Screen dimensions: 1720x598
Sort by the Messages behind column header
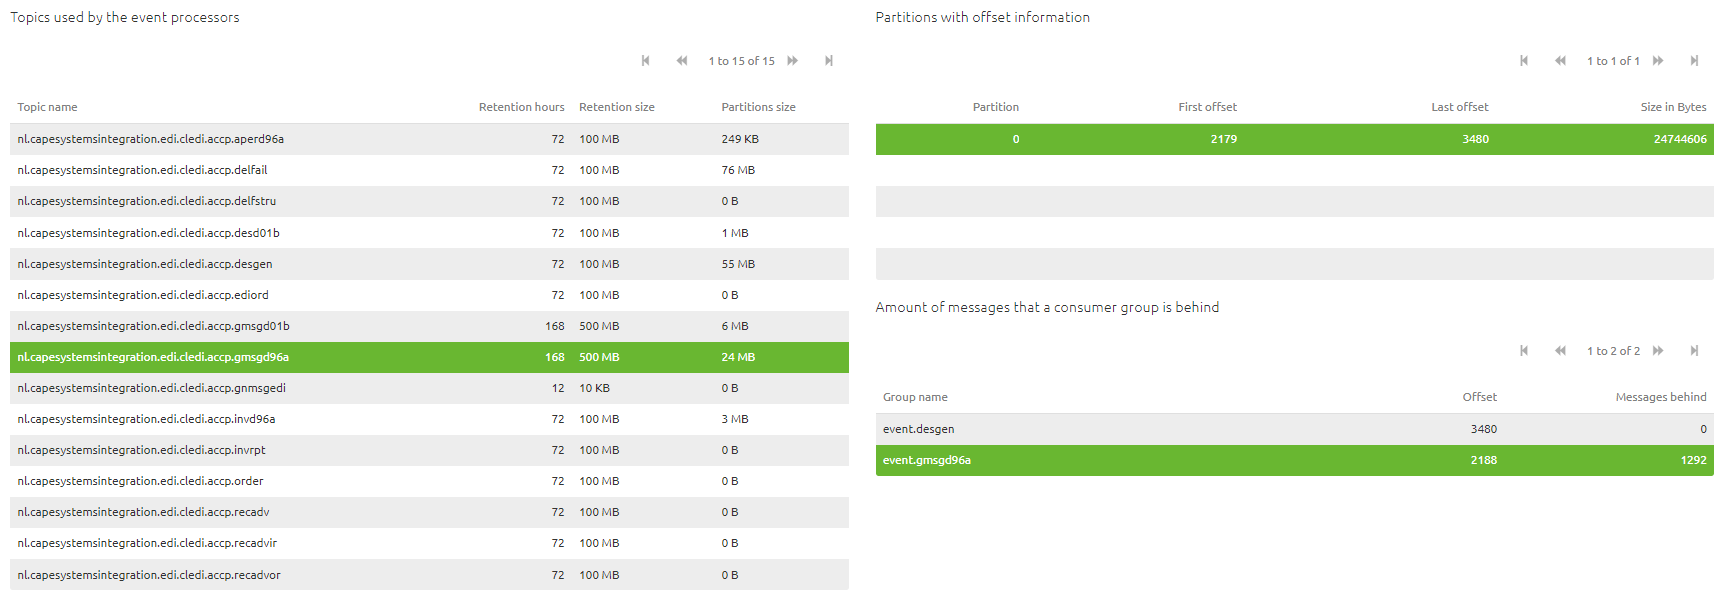point(1661,396)
